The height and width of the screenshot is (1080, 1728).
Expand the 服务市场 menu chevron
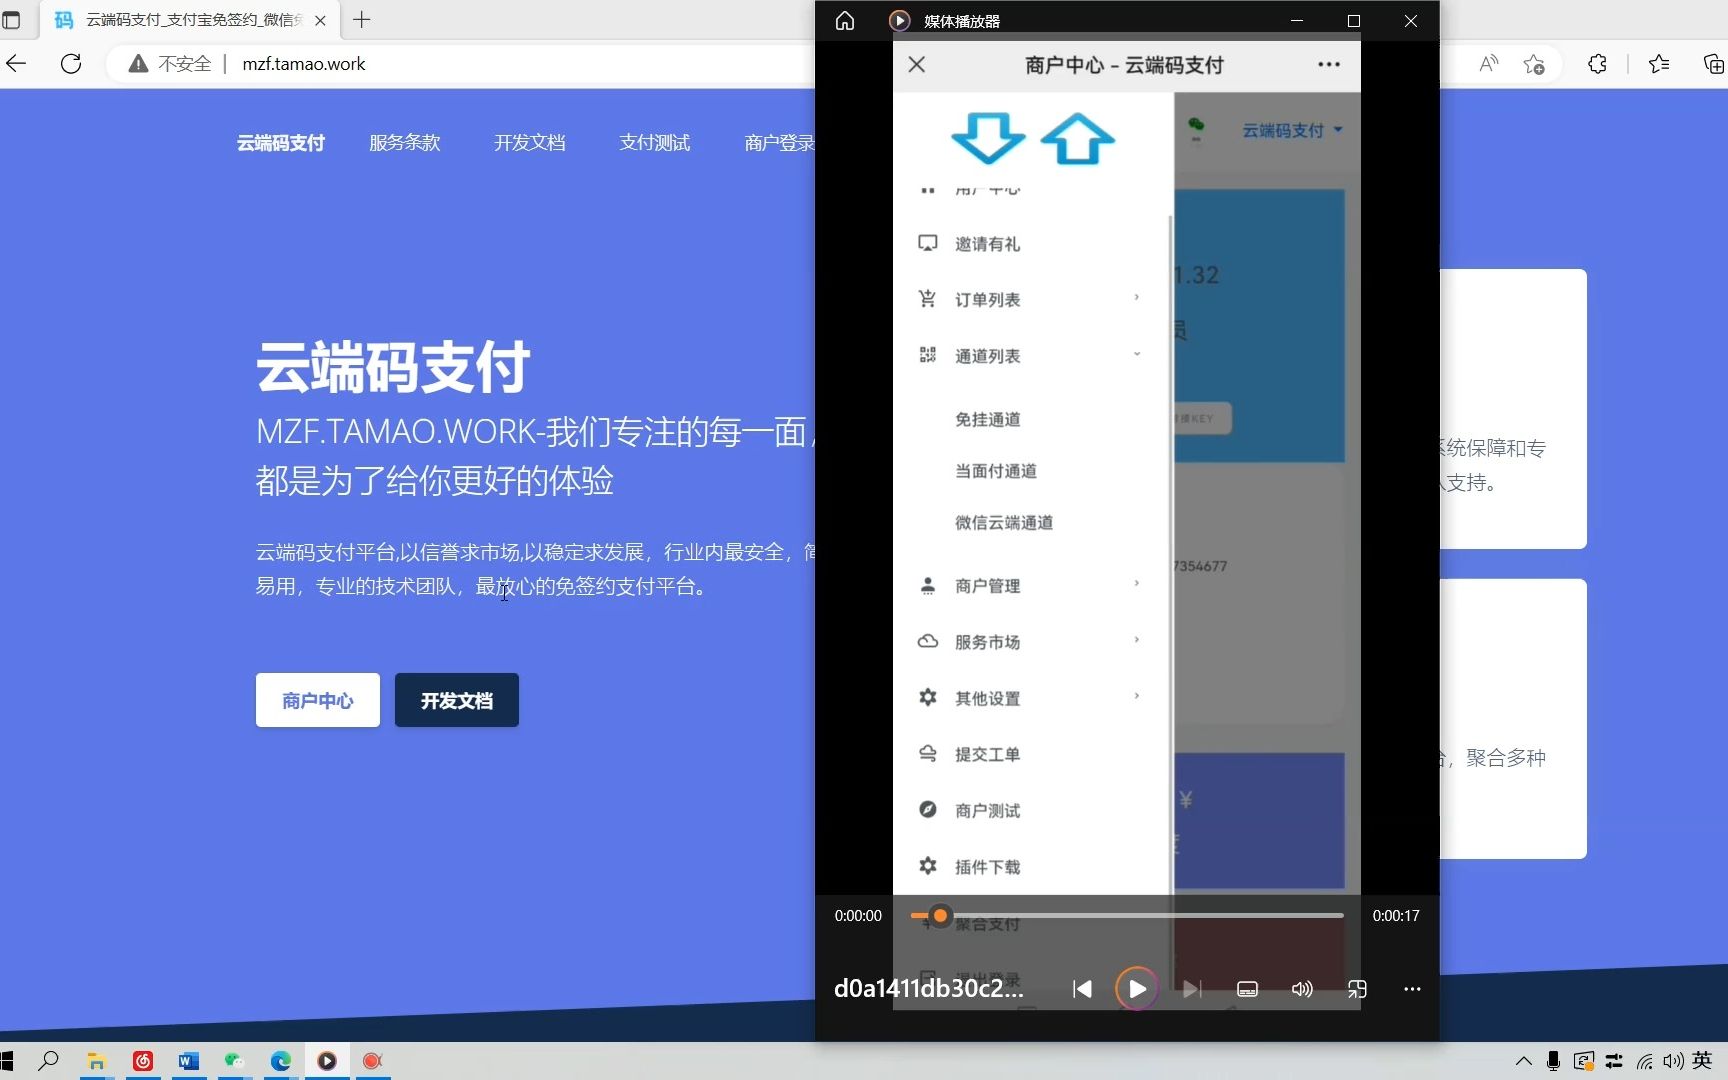click(x=1137, y=639)
